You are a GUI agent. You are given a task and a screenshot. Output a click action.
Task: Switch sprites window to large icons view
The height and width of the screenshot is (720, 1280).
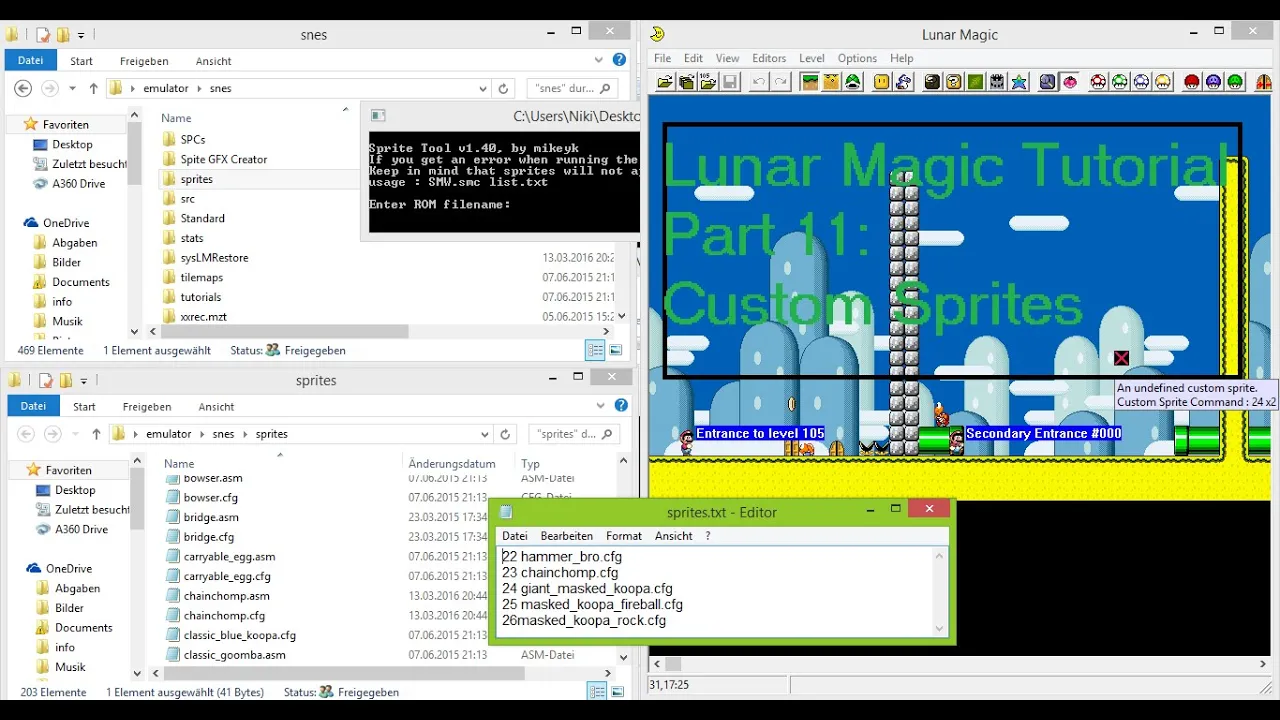point(616,692)
